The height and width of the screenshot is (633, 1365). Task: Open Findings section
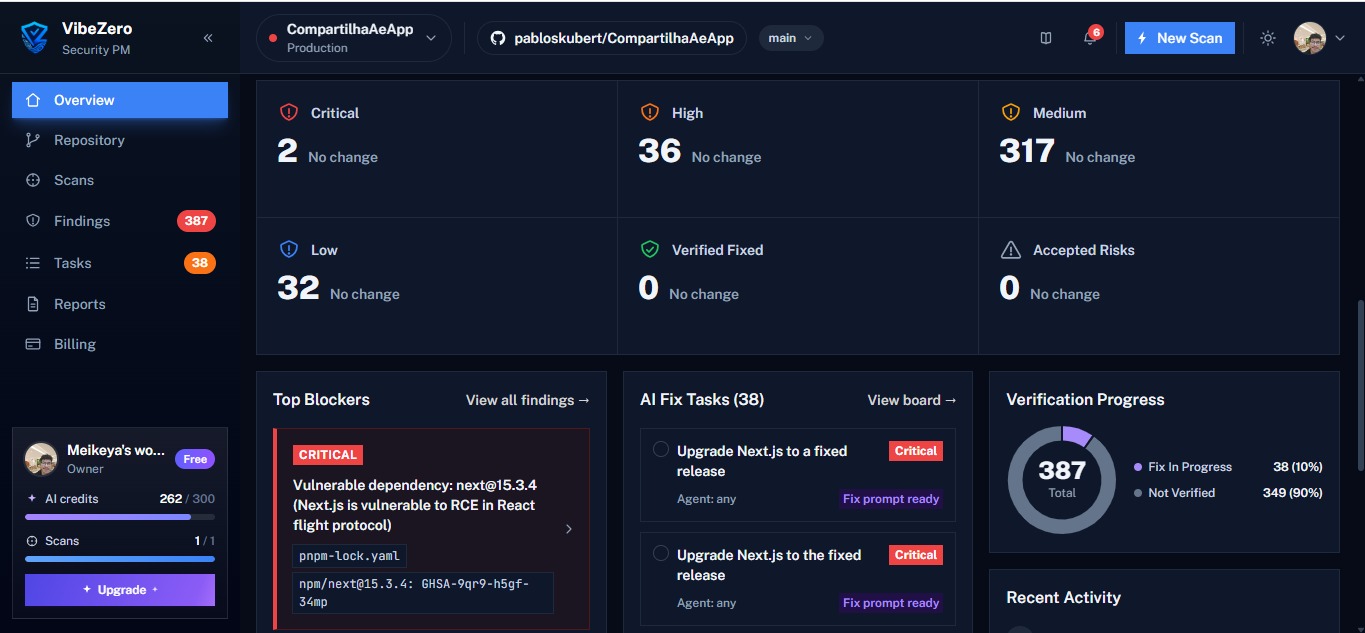(120, 221)
